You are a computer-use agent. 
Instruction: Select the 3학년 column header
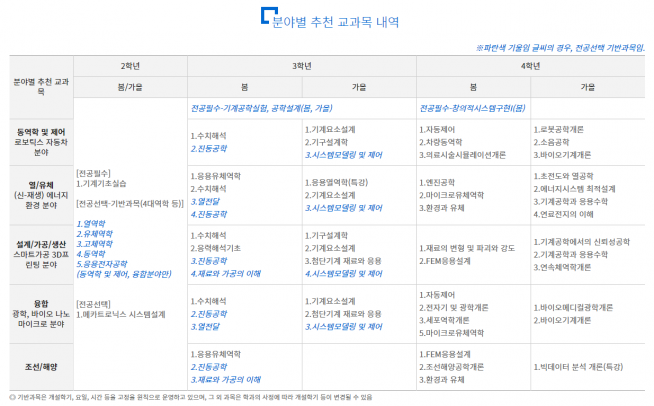(302, 66)
